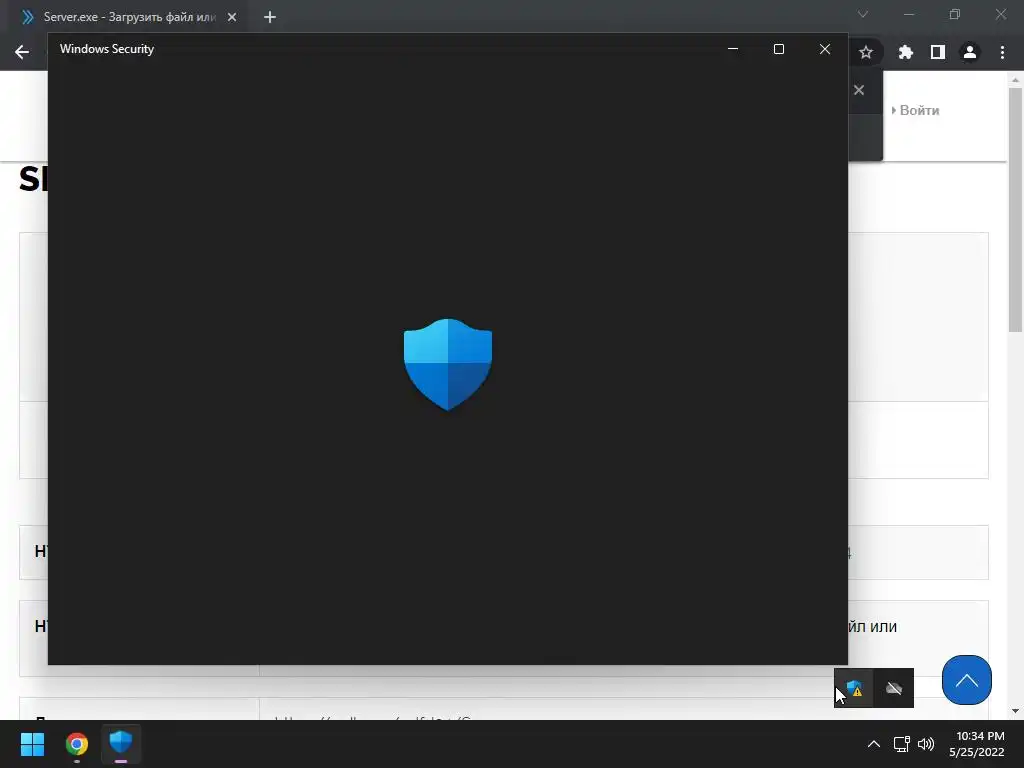1024x768 pixels.
Task: Show hidden system tray icons chevron
Action: 873,744
